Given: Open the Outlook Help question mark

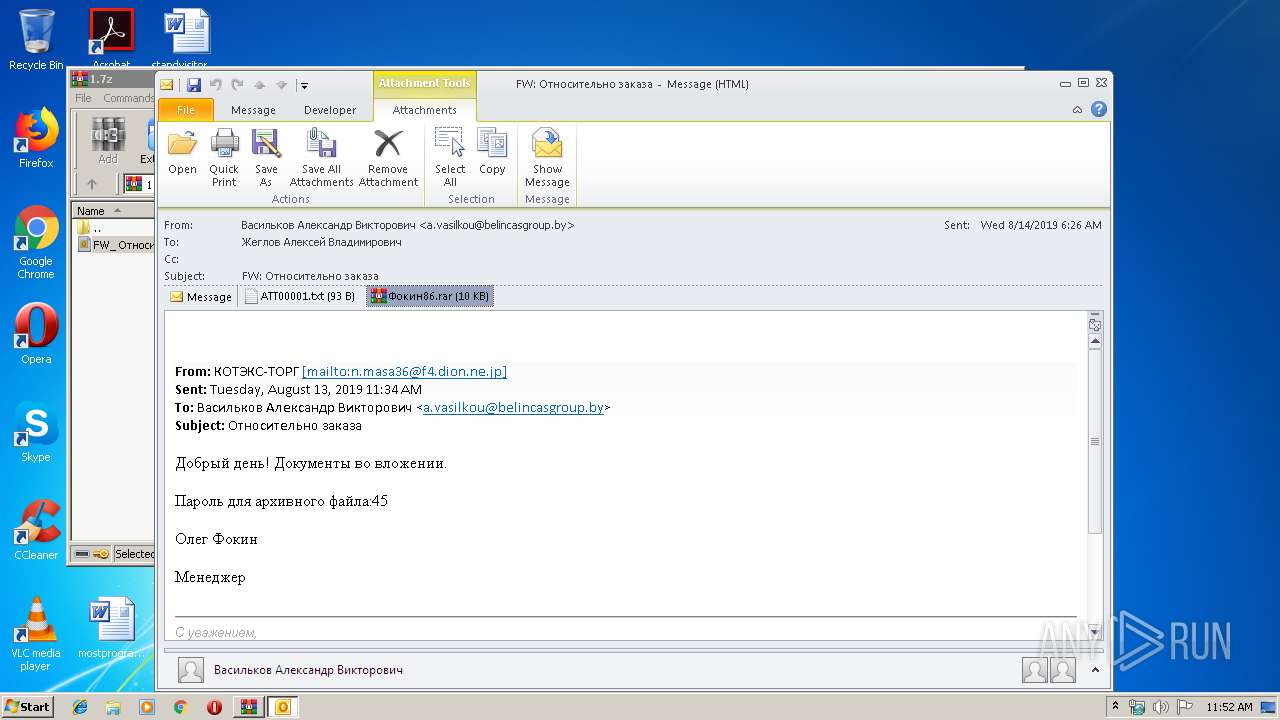Looking at the screenshot, I should click(x=1099, y=110).
